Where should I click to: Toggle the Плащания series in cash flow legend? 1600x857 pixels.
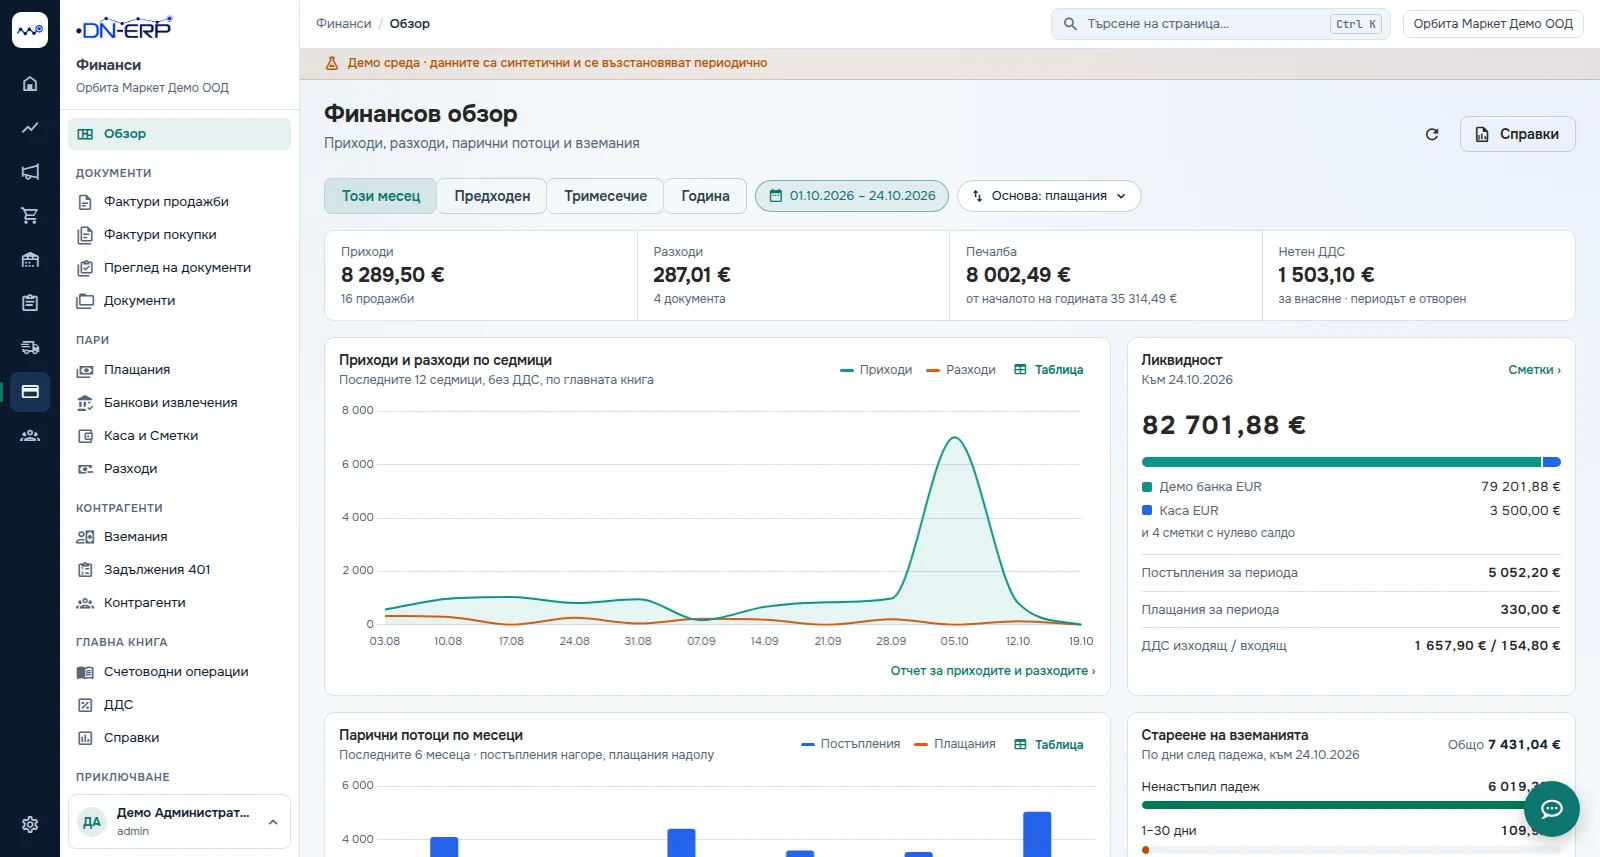click(x=955, y=744)
